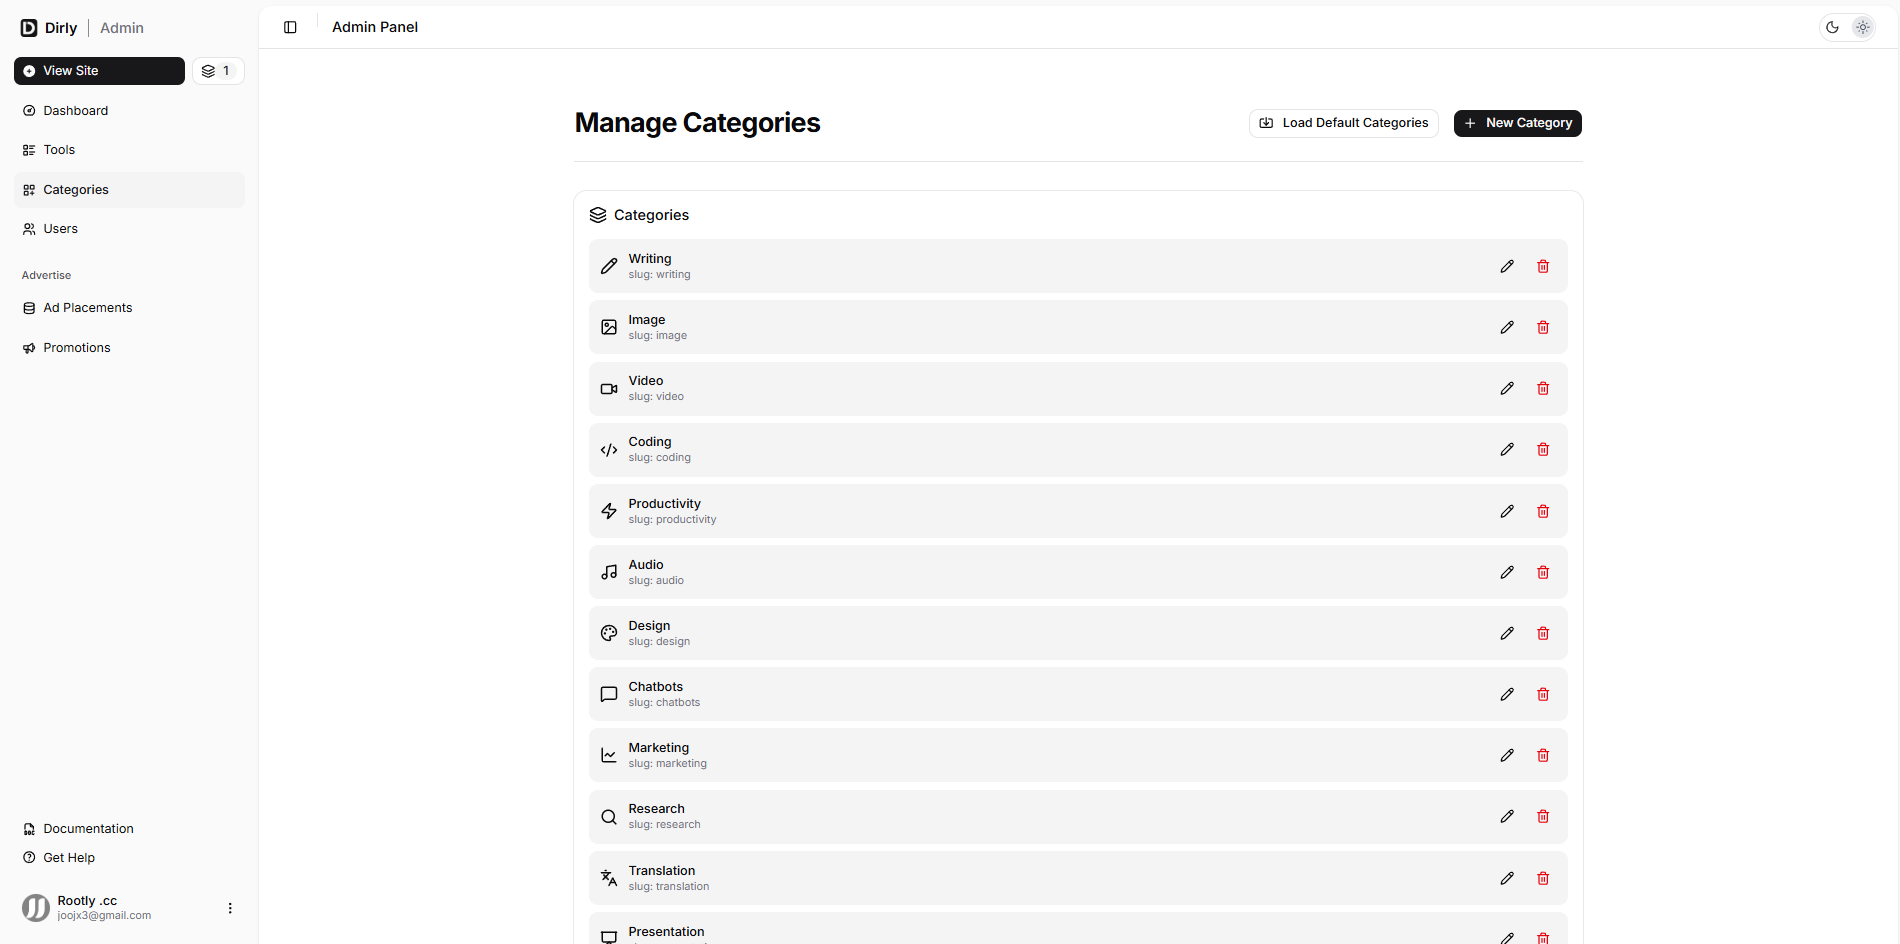Delete the Audio category

click(x=1543, y=572)
